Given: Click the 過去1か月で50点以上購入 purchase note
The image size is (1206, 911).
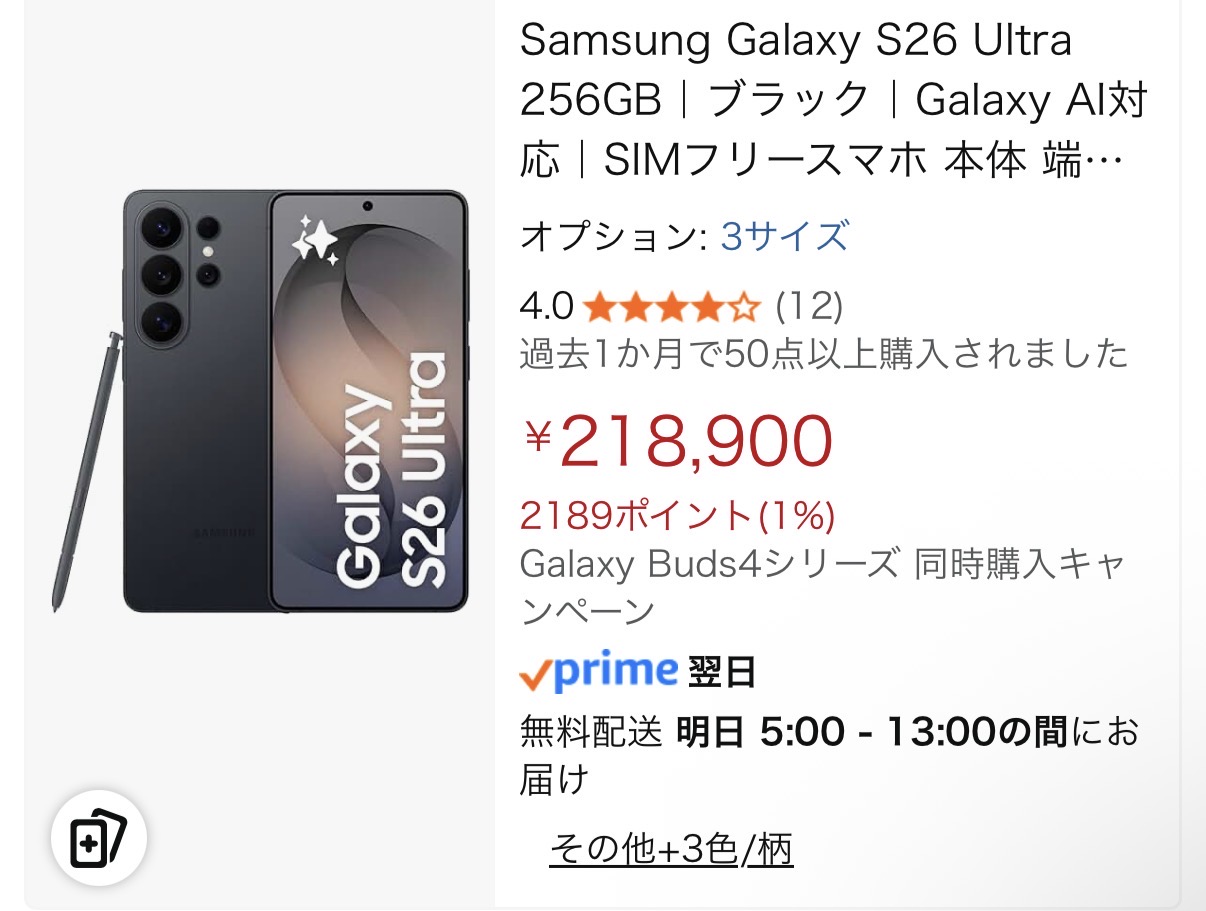Looking at the screenshot, I should pos(823,354).
